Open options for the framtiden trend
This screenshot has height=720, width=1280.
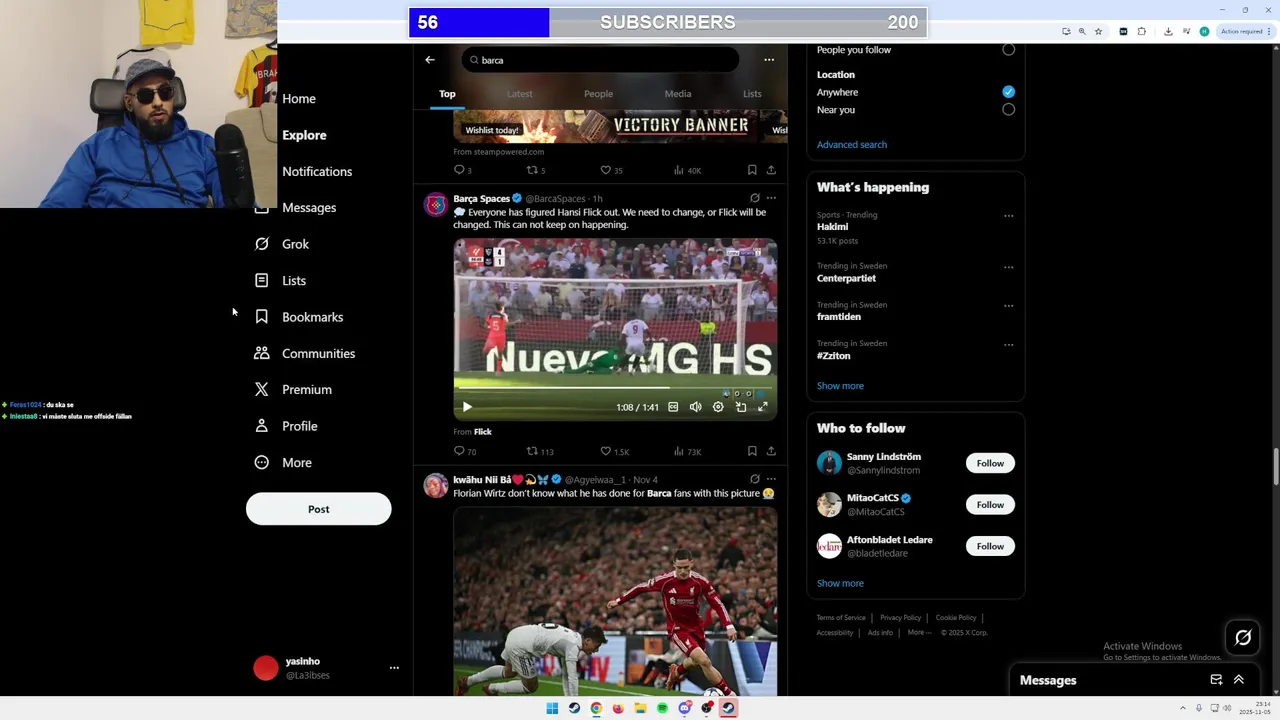click(1008, 306)
